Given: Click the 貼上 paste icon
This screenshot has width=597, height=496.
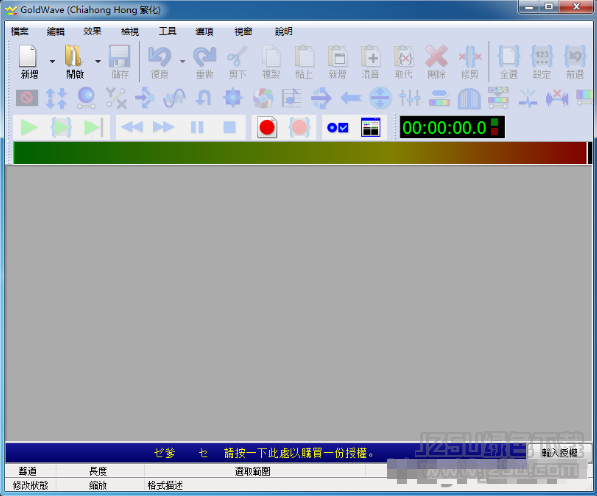Looking at the screenshot, I should [304, 56].
